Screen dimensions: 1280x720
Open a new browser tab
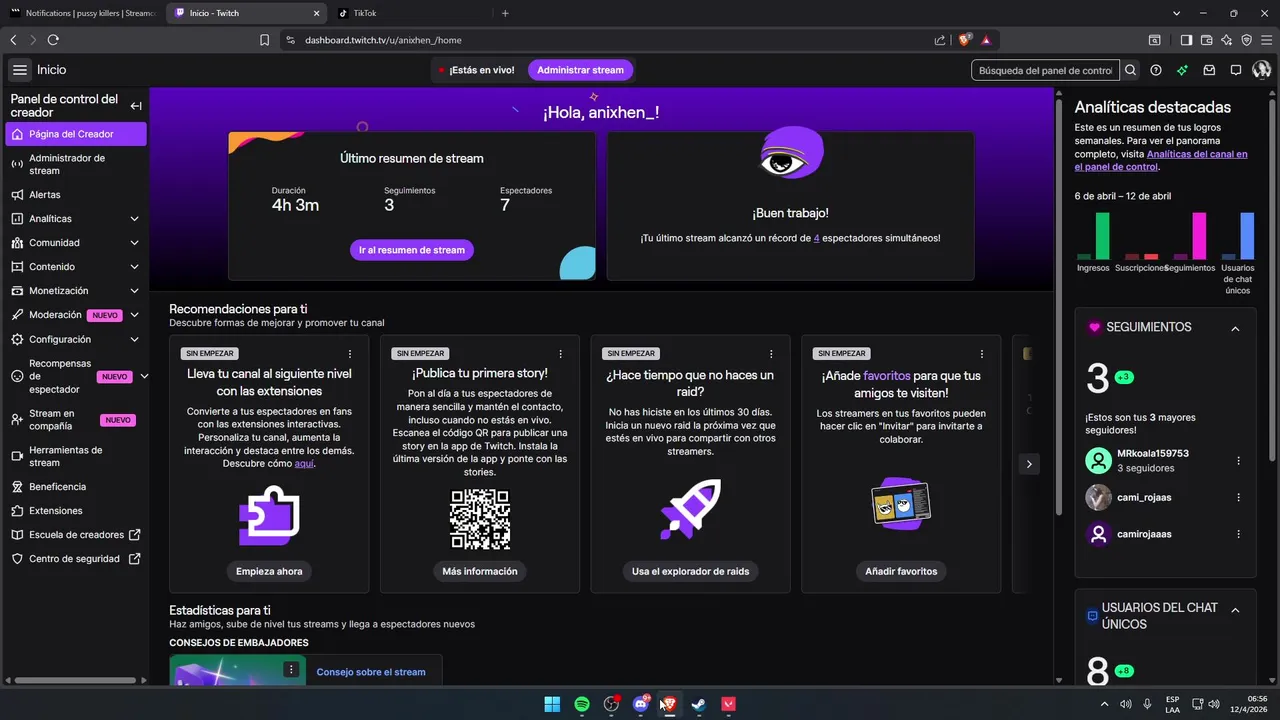tap(505, 13)
